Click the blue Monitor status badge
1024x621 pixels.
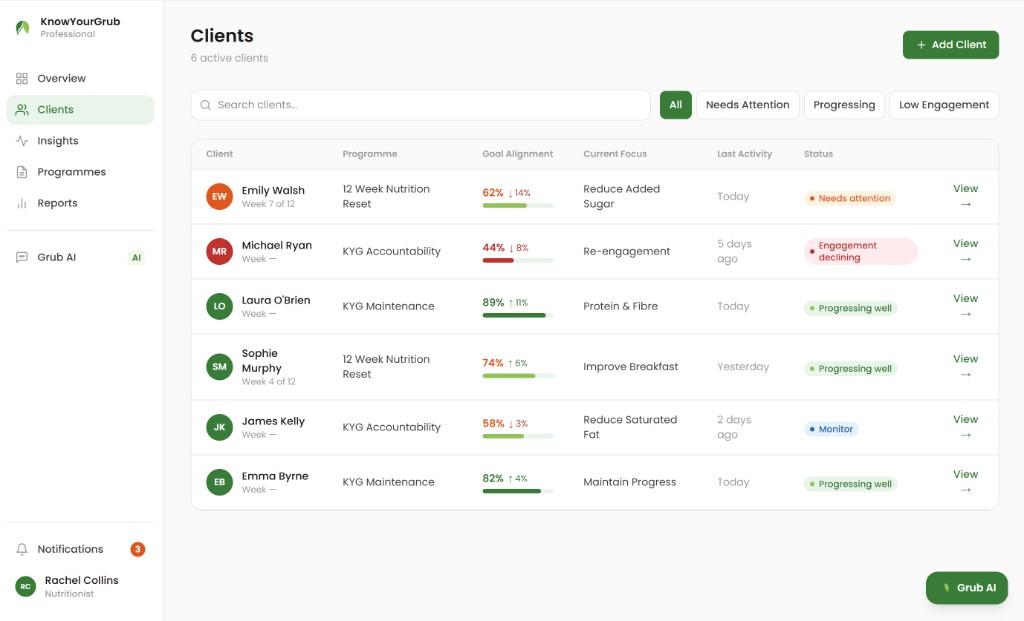pos(831,429)
